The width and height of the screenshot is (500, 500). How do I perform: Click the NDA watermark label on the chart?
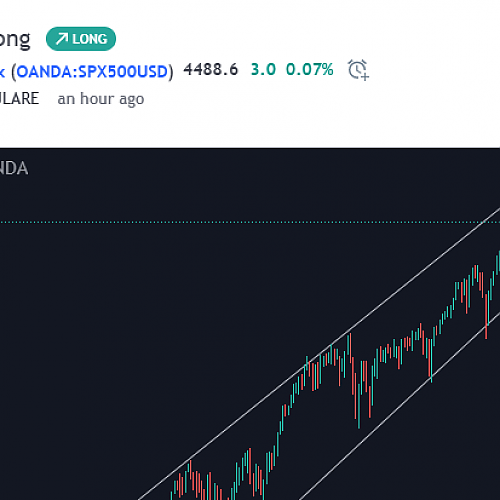[14, 168]
